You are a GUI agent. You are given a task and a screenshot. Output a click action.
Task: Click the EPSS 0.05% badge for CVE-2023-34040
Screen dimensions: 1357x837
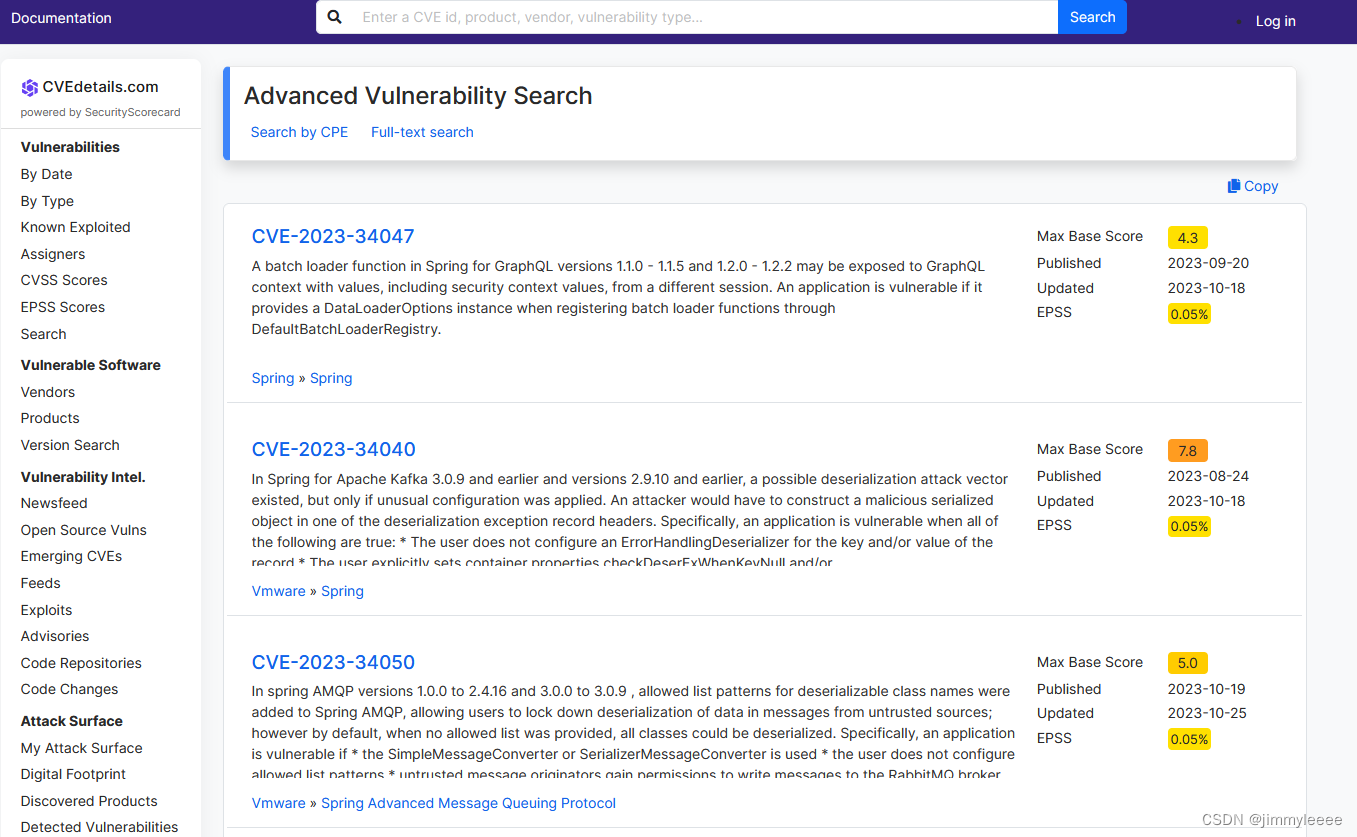pos(1189,526)
